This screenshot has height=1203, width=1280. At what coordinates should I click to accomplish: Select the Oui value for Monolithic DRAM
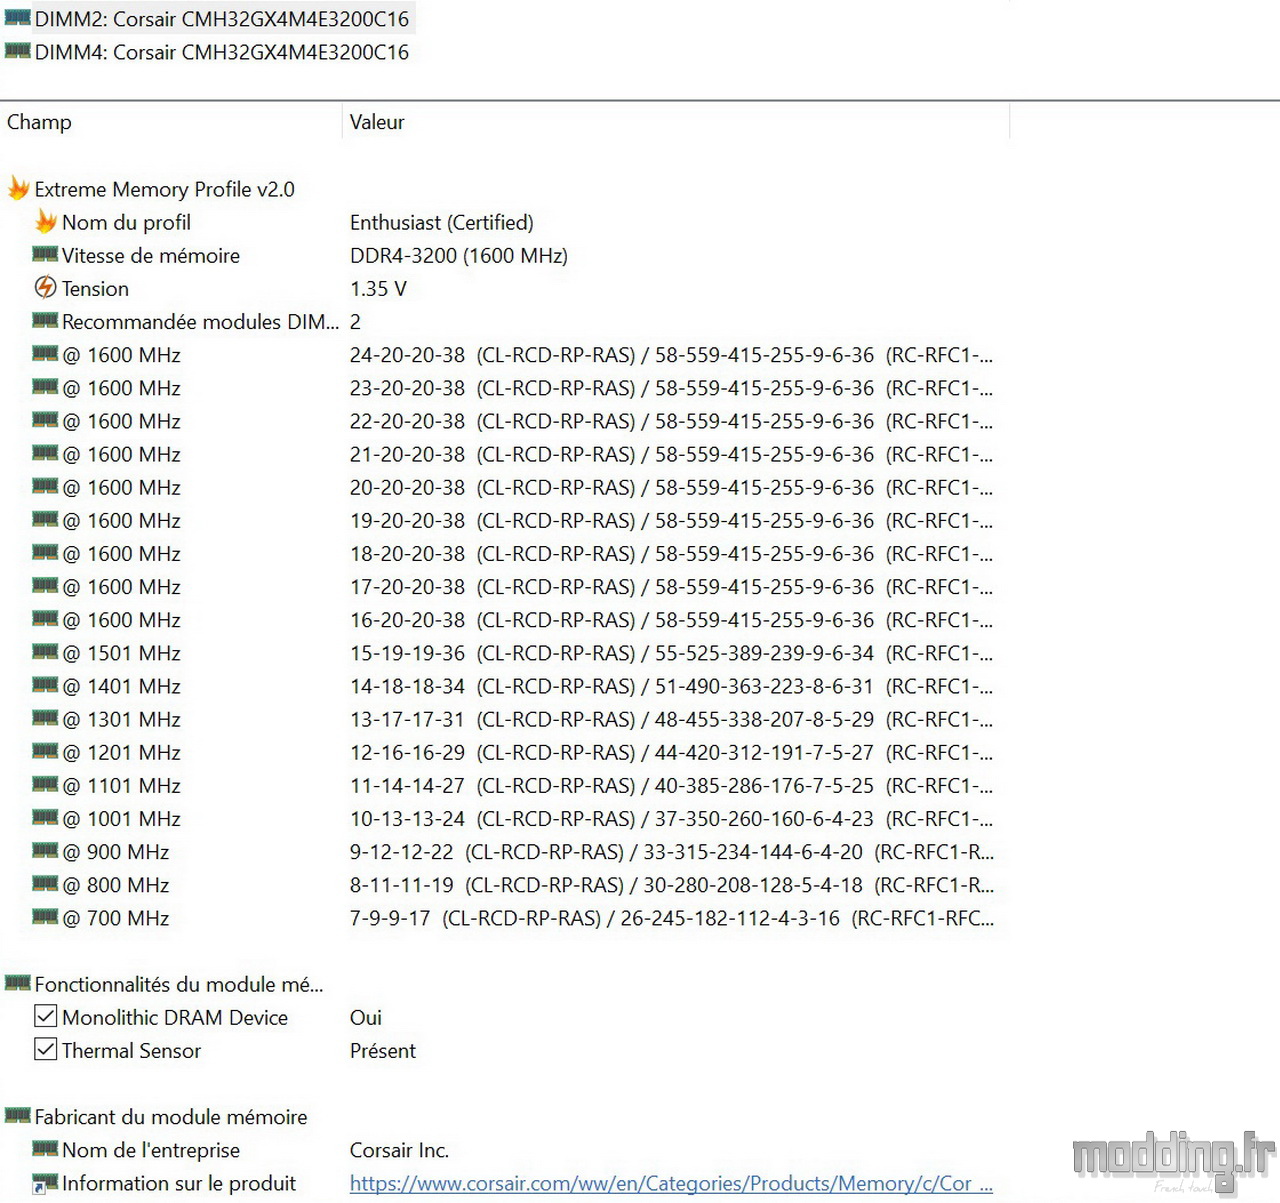tap(366, 1017)
